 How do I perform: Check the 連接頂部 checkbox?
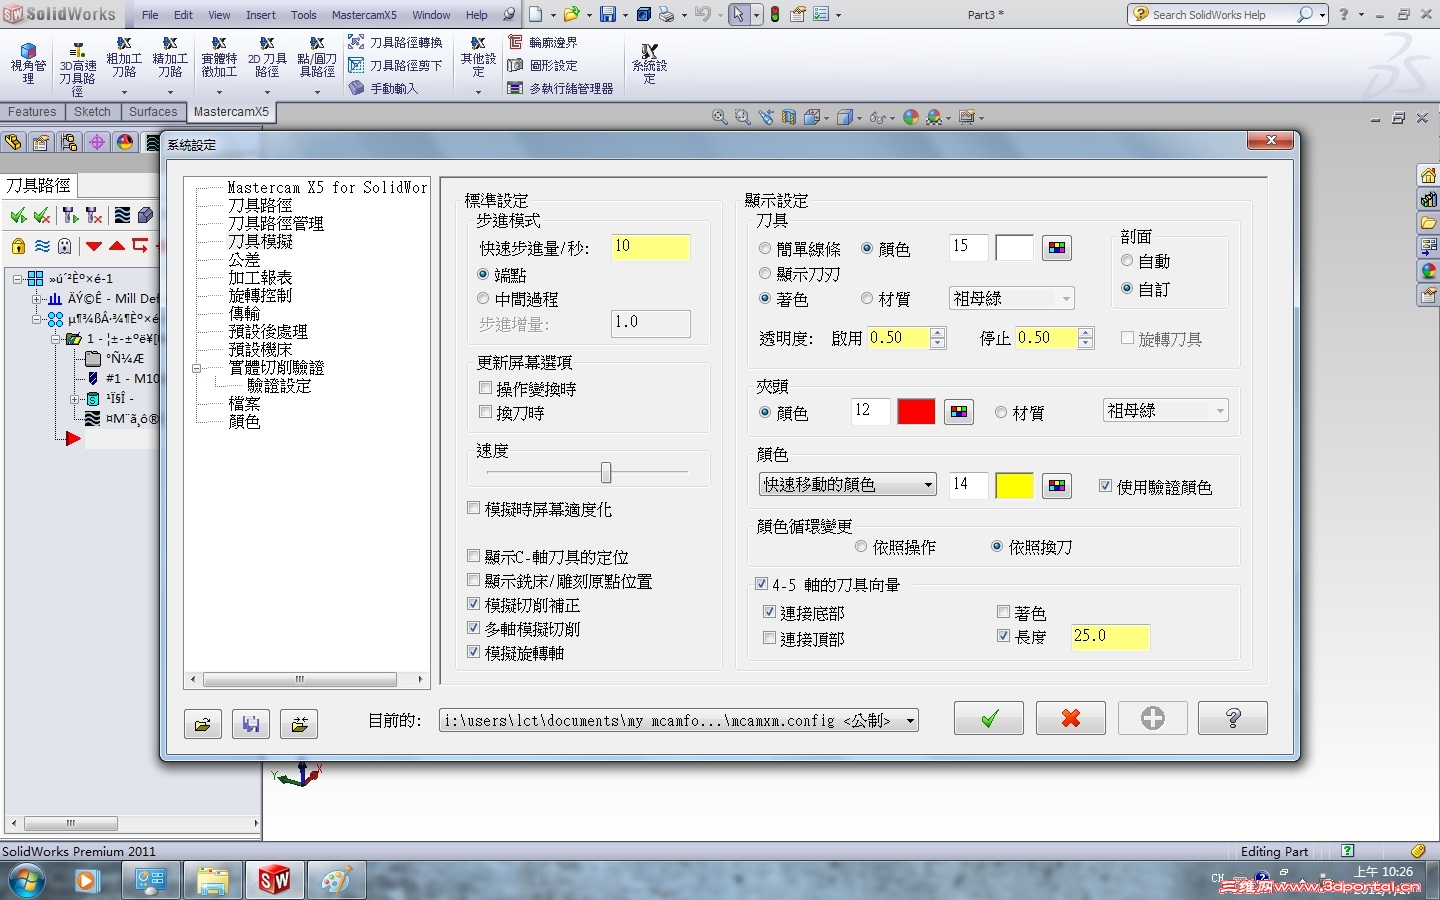point(769,638)
